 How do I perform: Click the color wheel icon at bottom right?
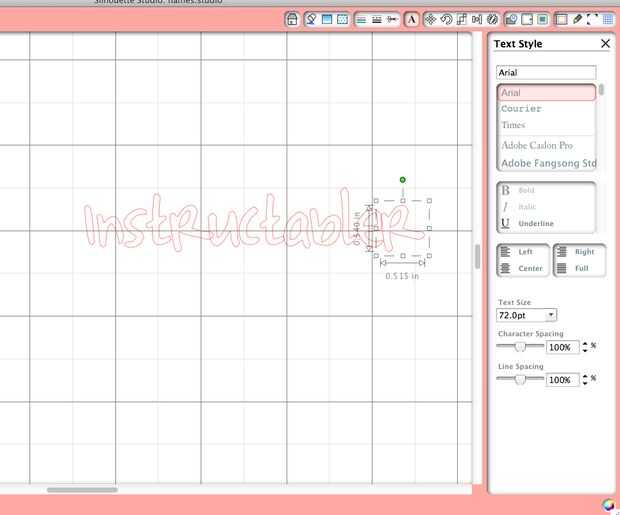click(x=608, y=505)
